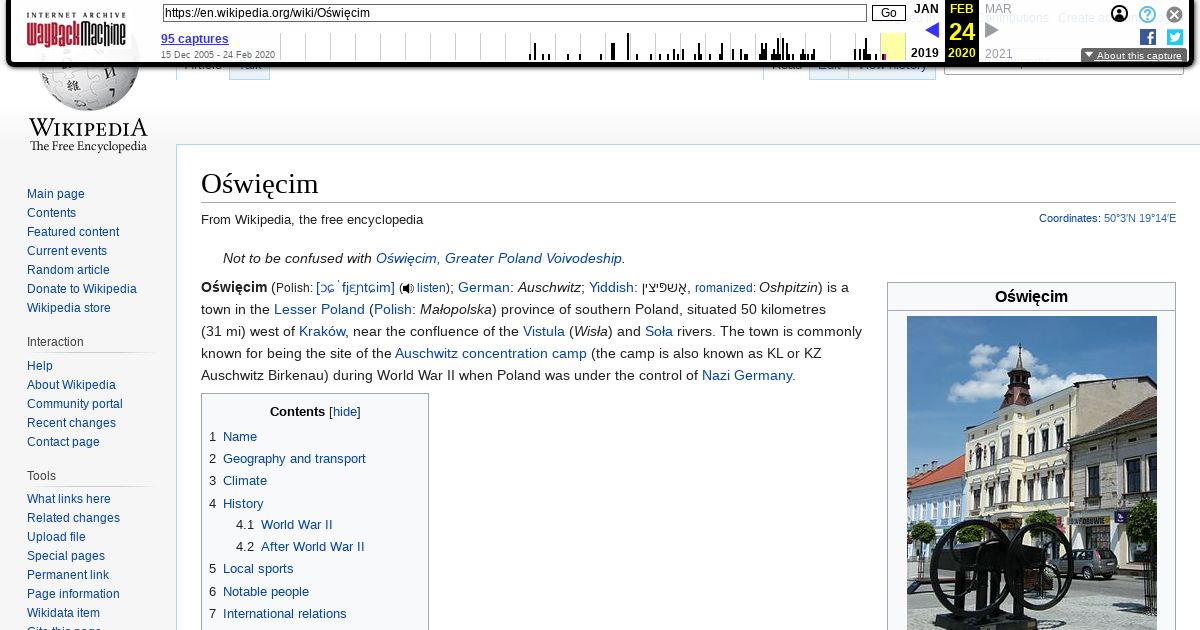Jump to History section
Screen dimensions: 1200x630
coord(243,504)
